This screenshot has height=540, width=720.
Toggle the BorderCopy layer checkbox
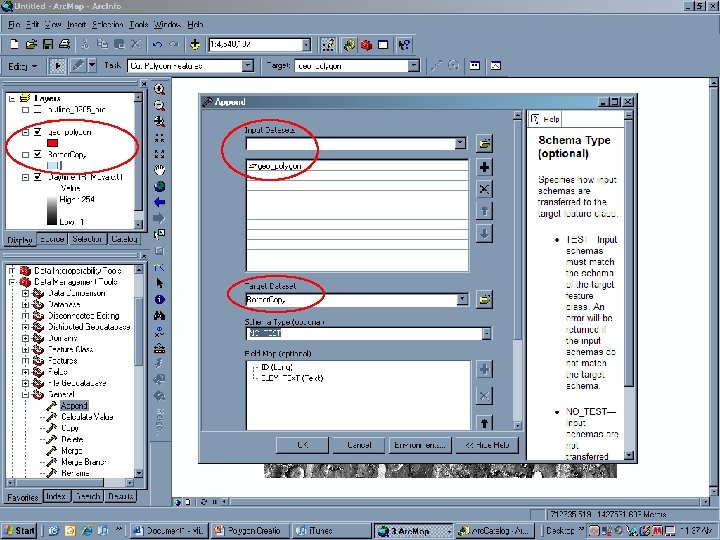(38, 155)
